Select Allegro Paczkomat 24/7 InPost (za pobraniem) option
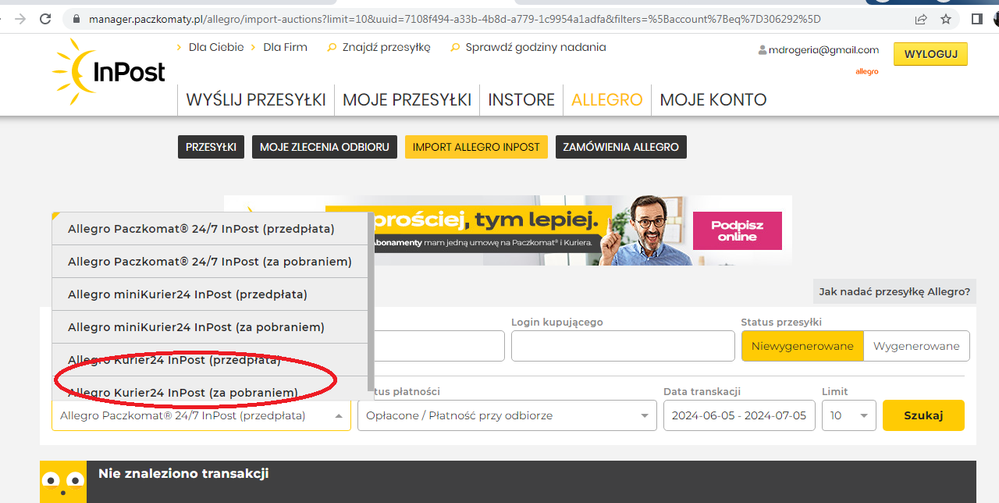Image resolution: width=999 pixels, height=503 pixels. point(210,261)
